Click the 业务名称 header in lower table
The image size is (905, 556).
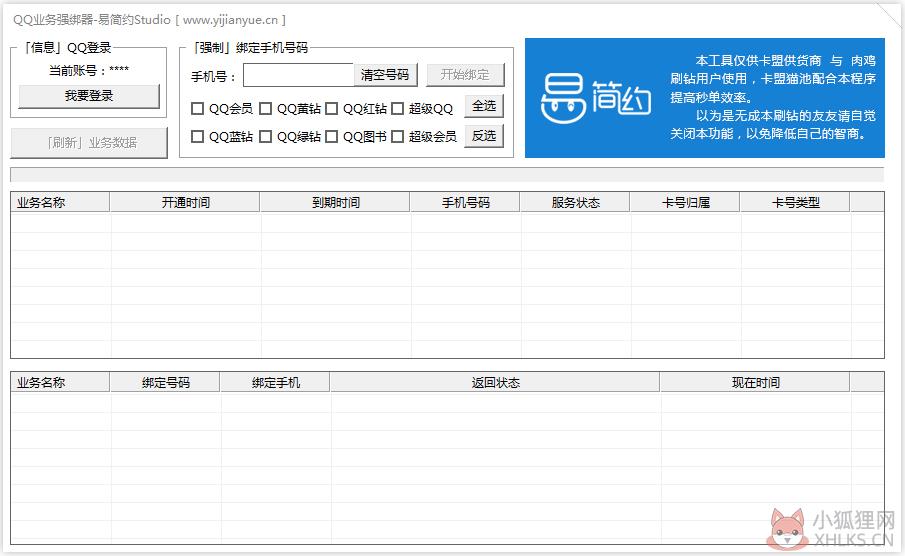[x=60, y=383]
